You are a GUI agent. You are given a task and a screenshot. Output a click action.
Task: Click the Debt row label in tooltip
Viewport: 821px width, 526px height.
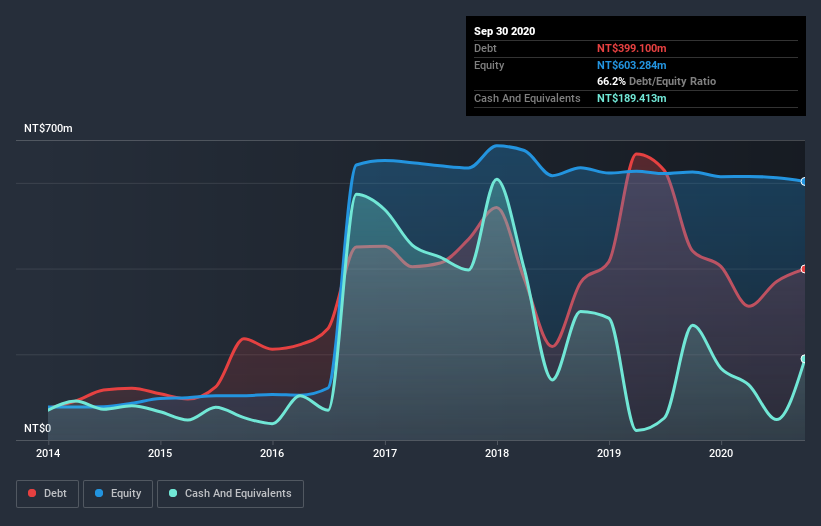pyautogui.click(x=485, y=48)
